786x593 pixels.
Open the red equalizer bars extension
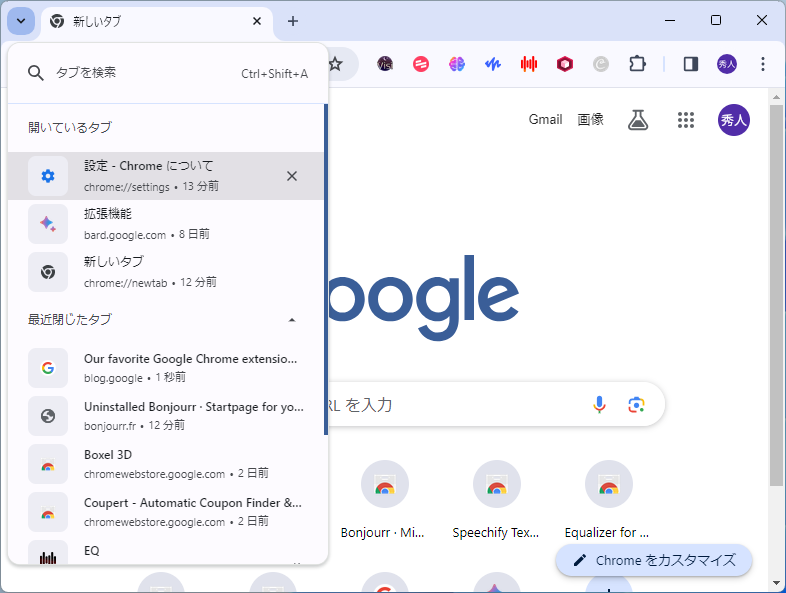pyautogui.click(x=529, y=64)
